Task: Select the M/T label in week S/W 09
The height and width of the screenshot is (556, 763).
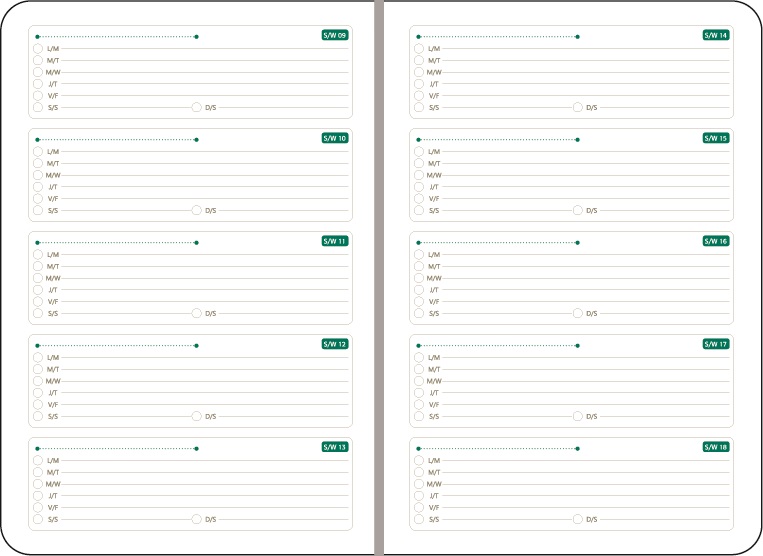Action: click(53, 61)
